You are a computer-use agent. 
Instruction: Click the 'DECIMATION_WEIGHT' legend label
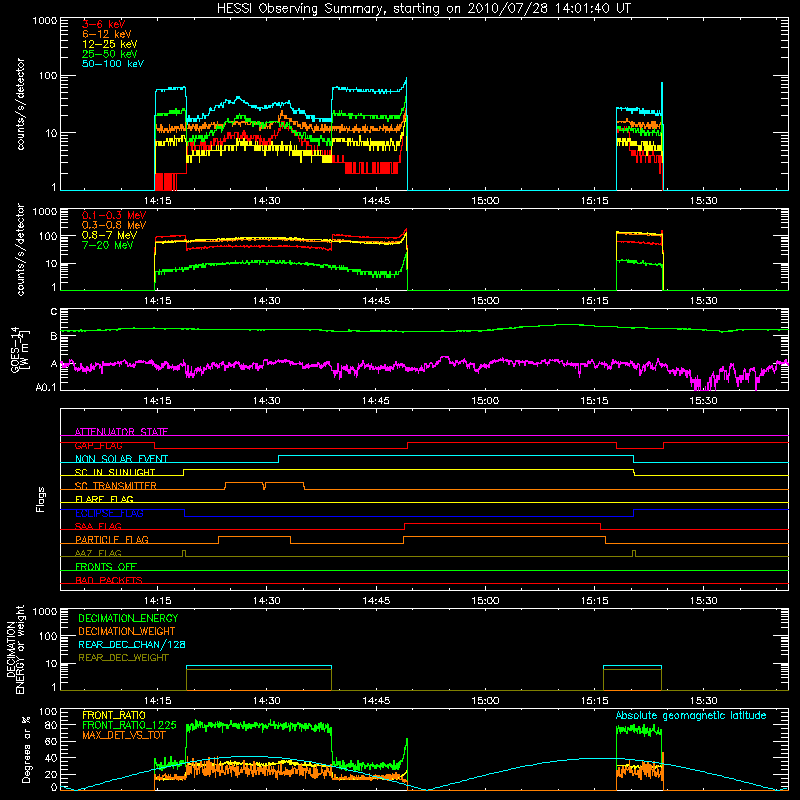[x=127, y=631]
